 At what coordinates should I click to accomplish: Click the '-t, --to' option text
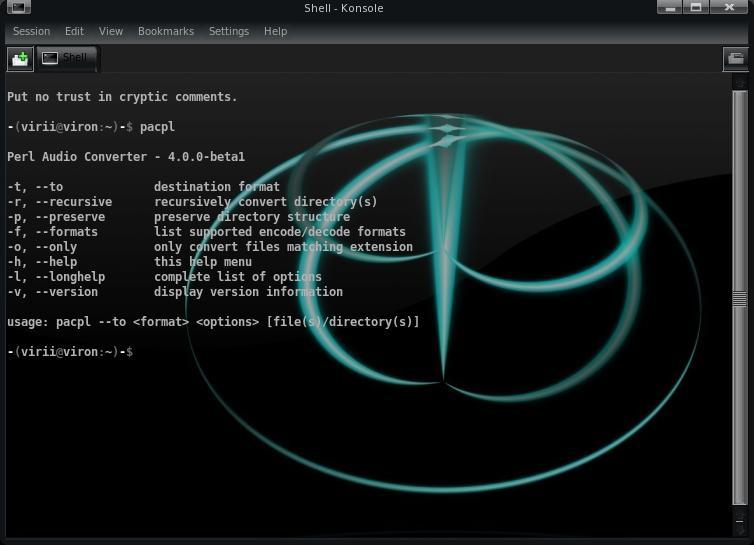click(x=35, y=187)
